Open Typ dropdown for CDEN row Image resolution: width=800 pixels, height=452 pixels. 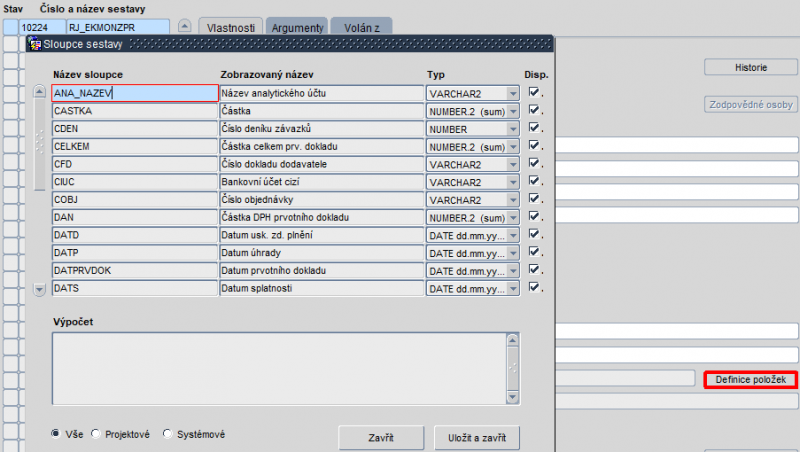pos(513,129)
